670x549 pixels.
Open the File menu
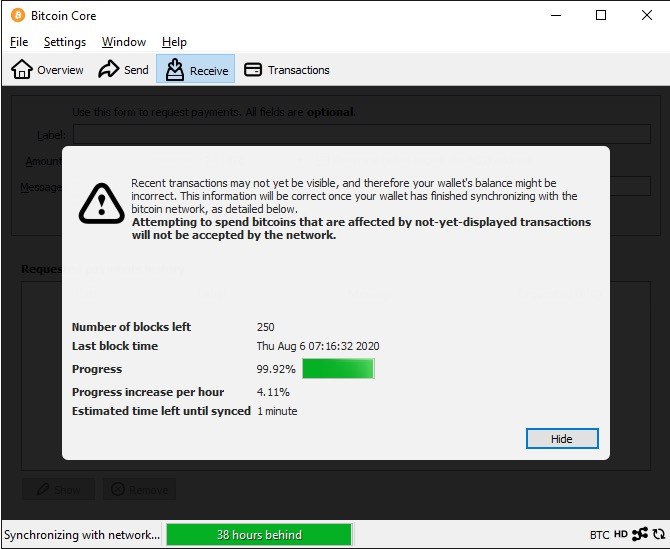[x=19, y=42]
